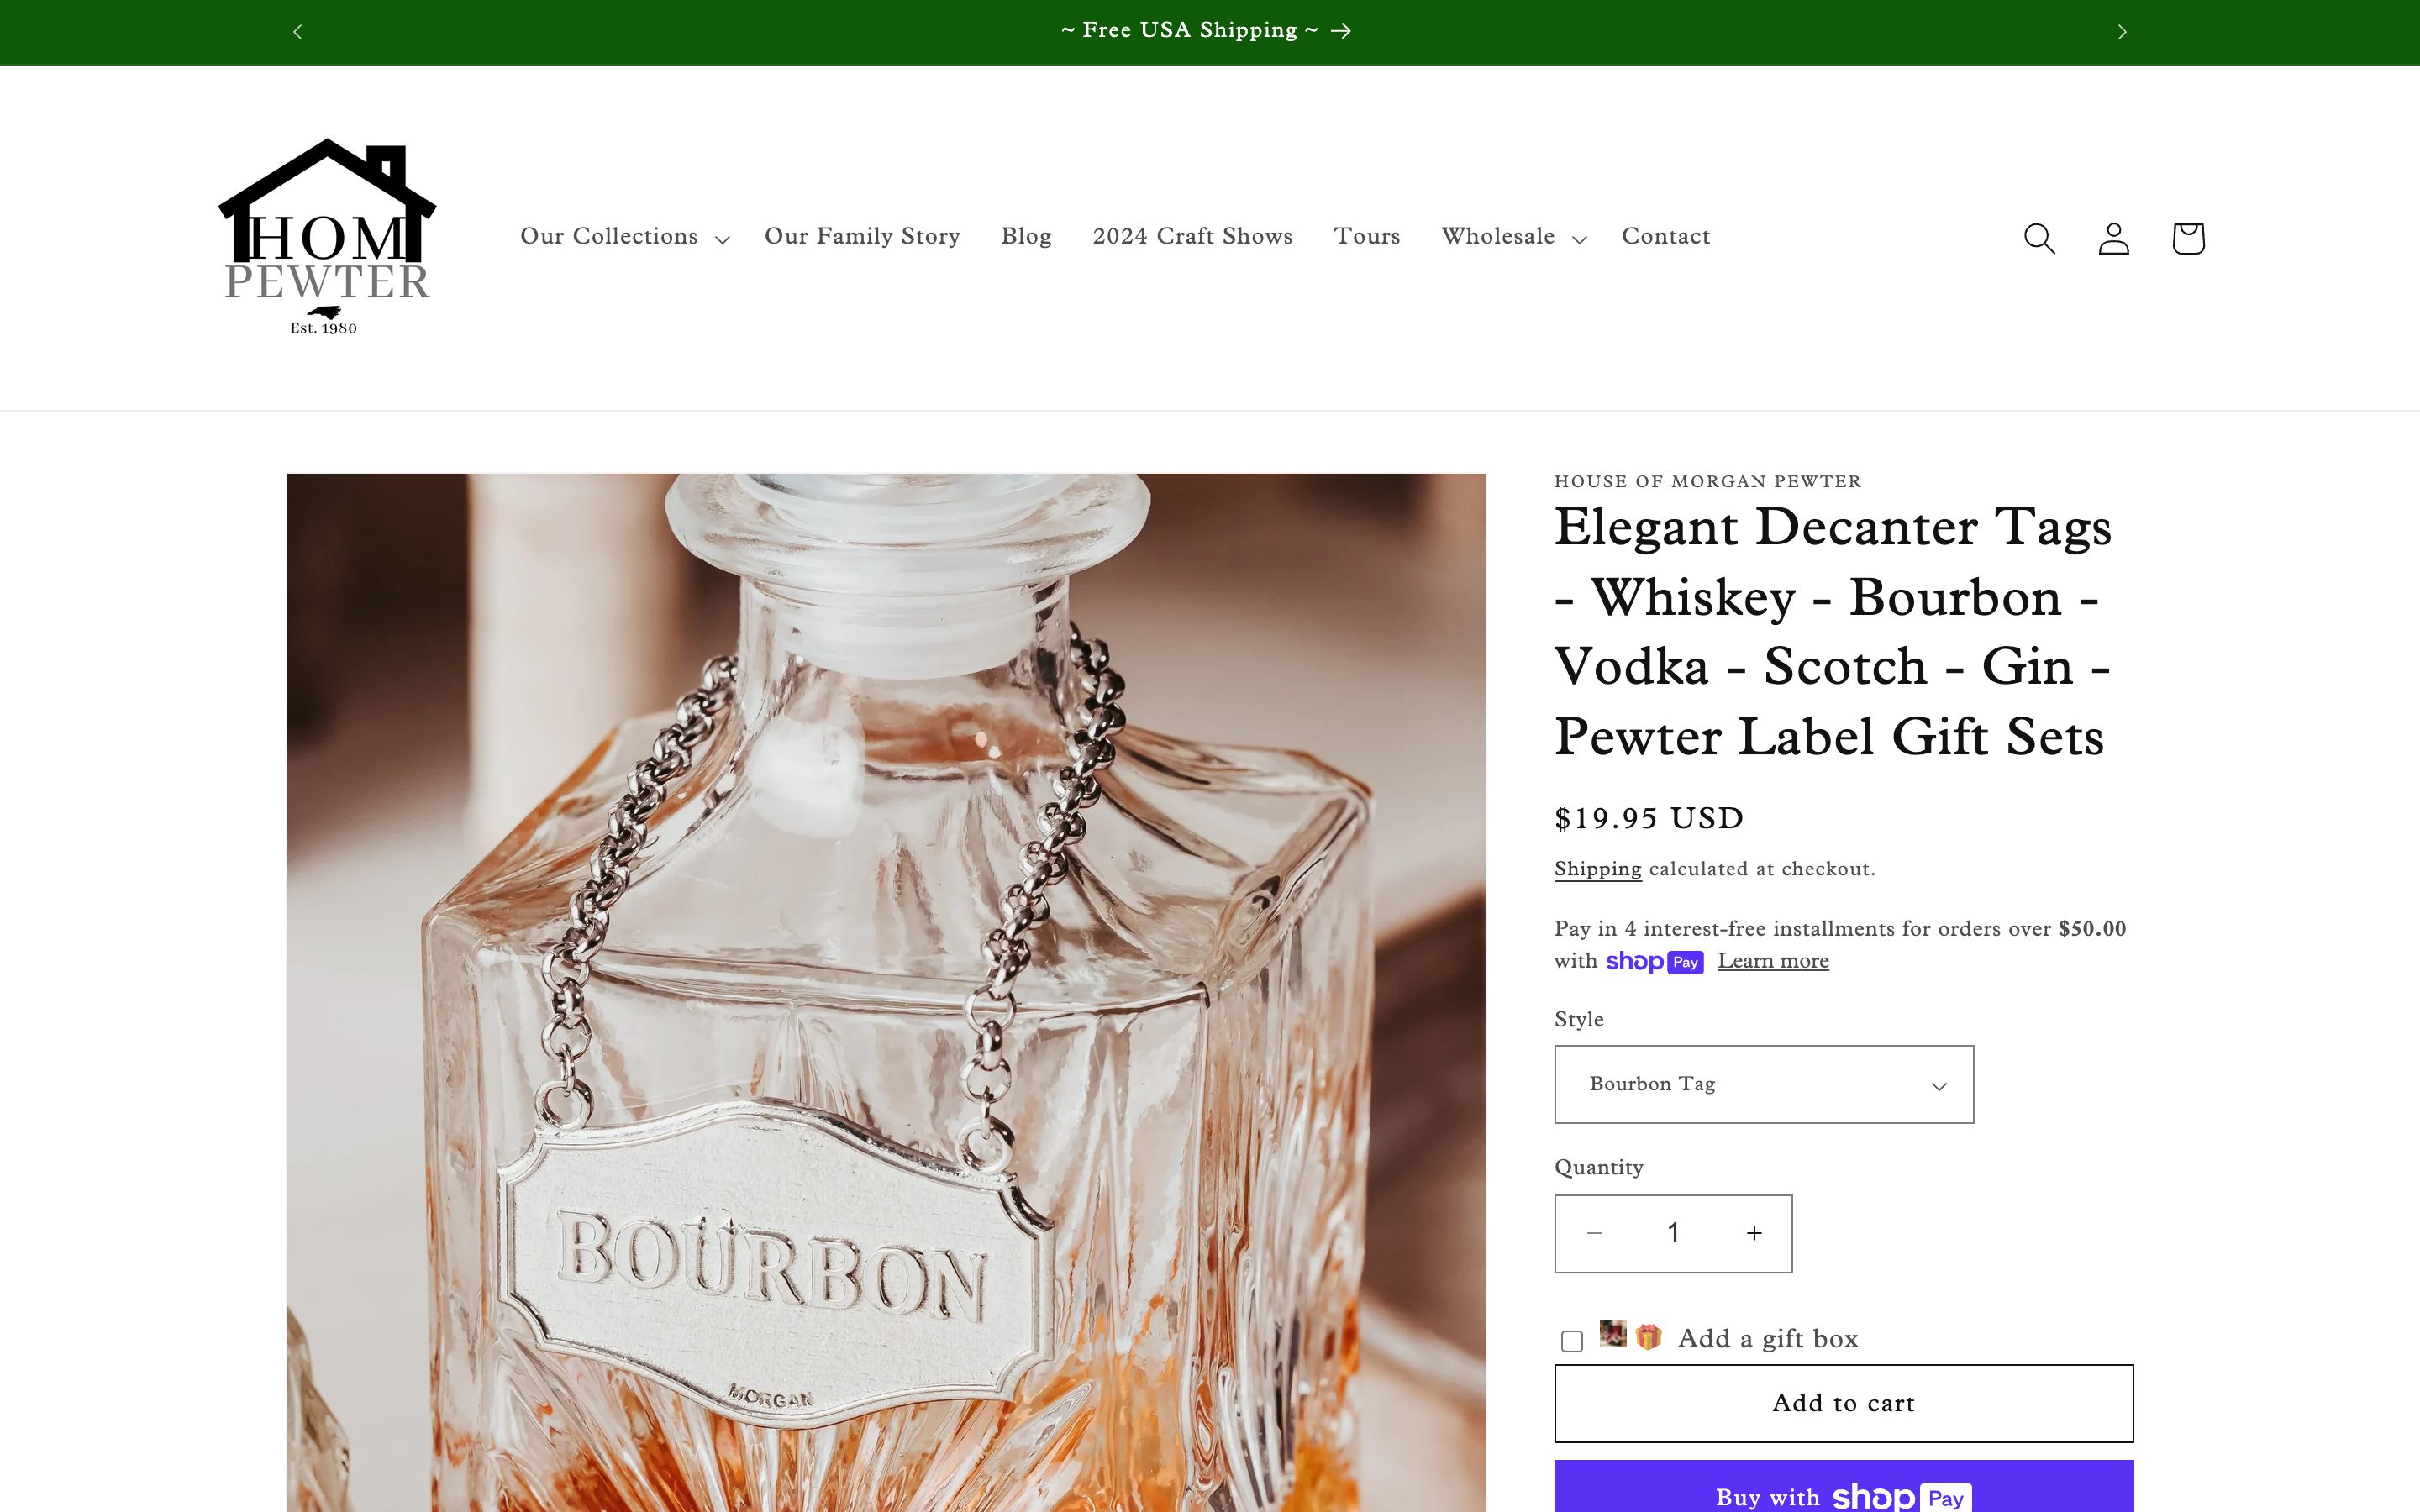Click the Add to cart button
The width and height of the screenshot is (2420, 1512).
coord(1843,1403)
